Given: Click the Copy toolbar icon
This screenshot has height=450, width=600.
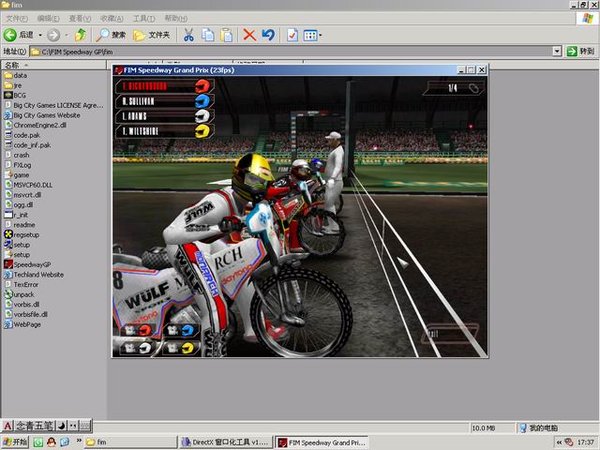Looking at the screenshot, I should click(x=208, y=35).
